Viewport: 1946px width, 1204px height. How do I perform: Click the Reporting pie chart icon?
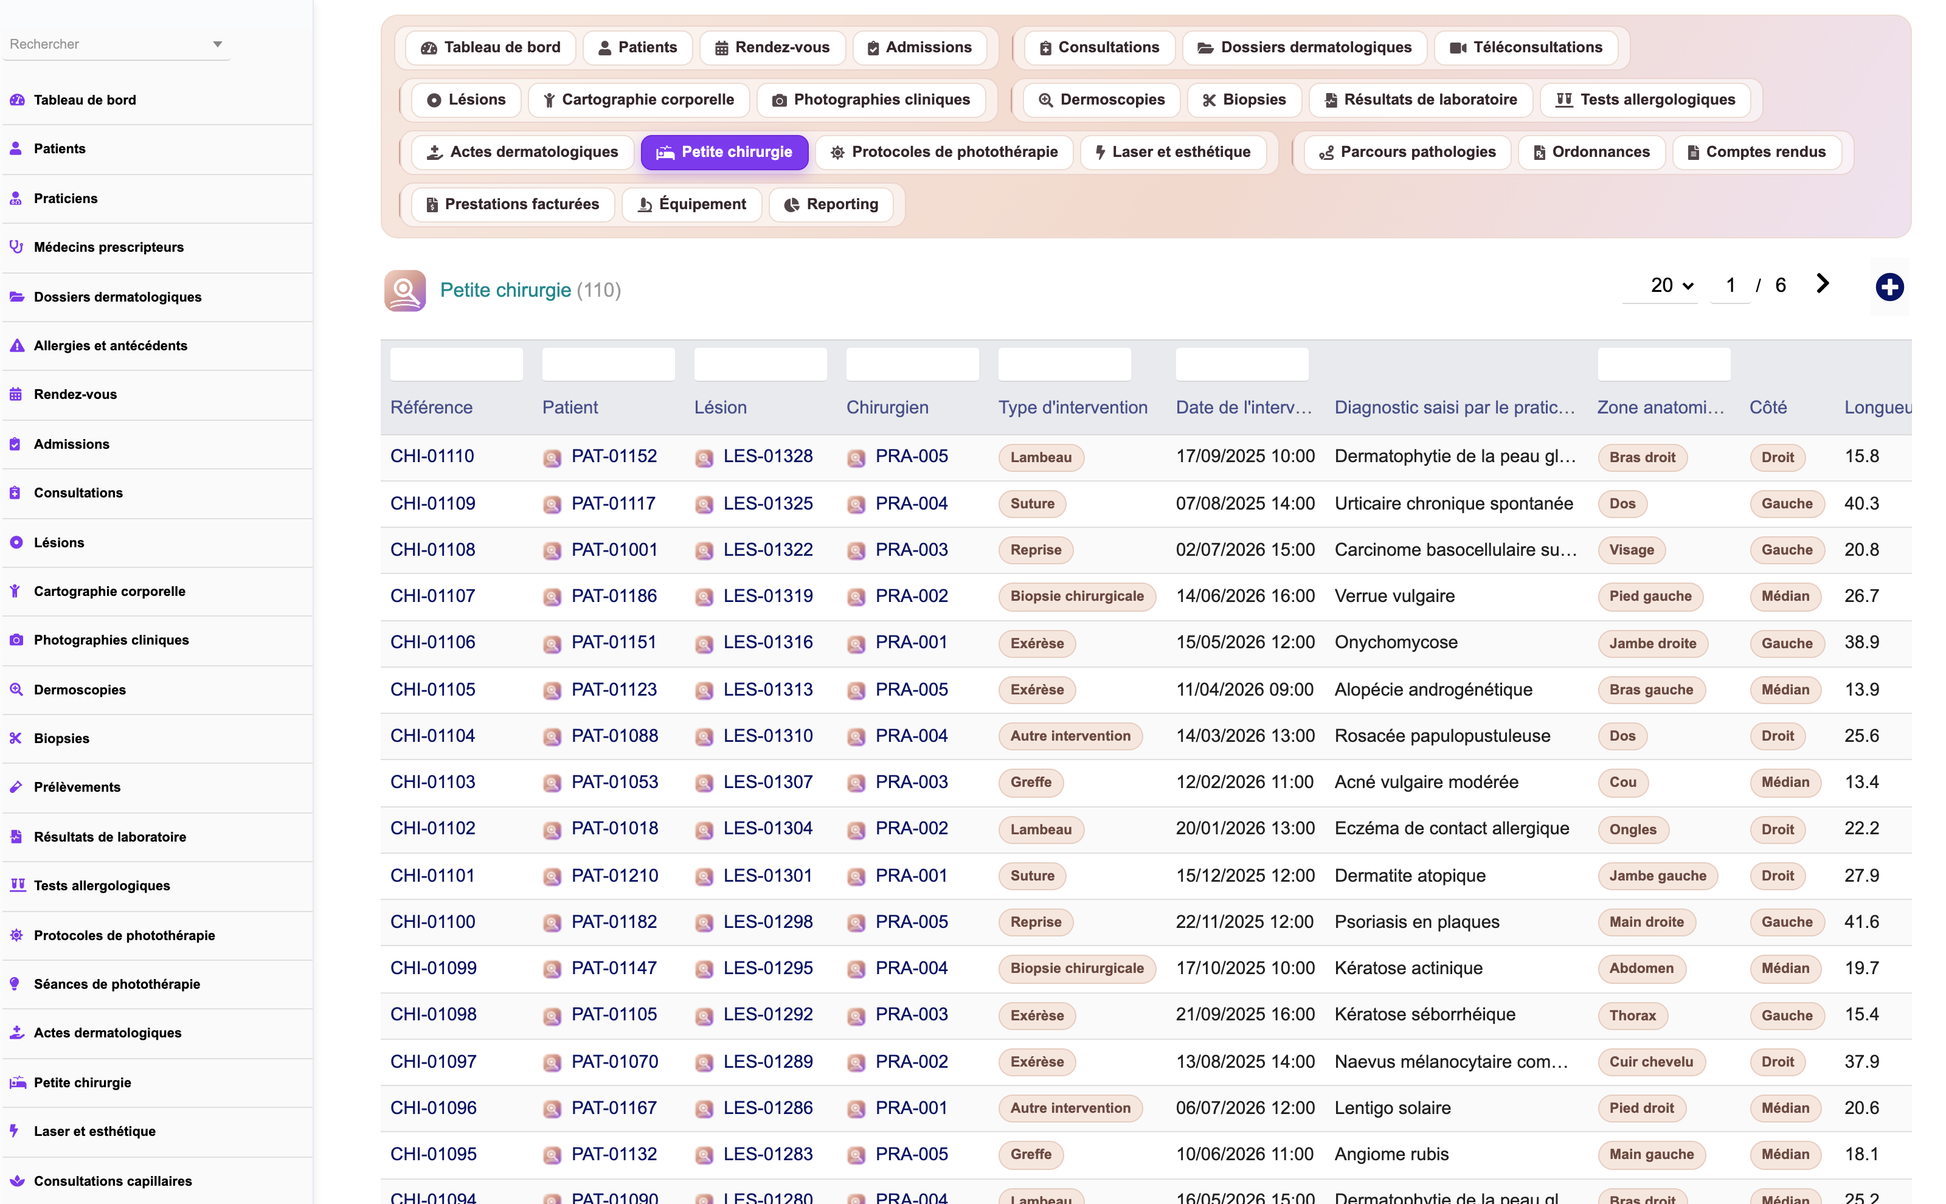click(792, 205)
